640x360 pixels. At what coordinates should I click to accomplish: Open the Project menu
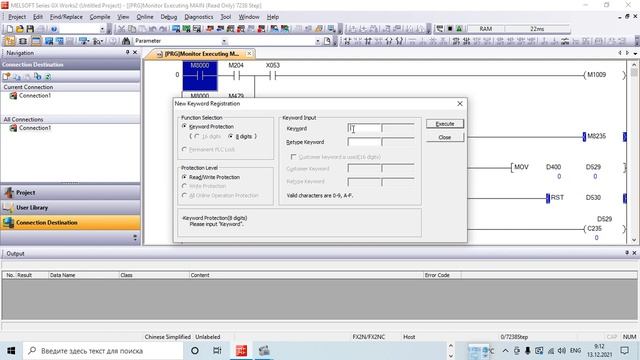[x=17, y=17]
